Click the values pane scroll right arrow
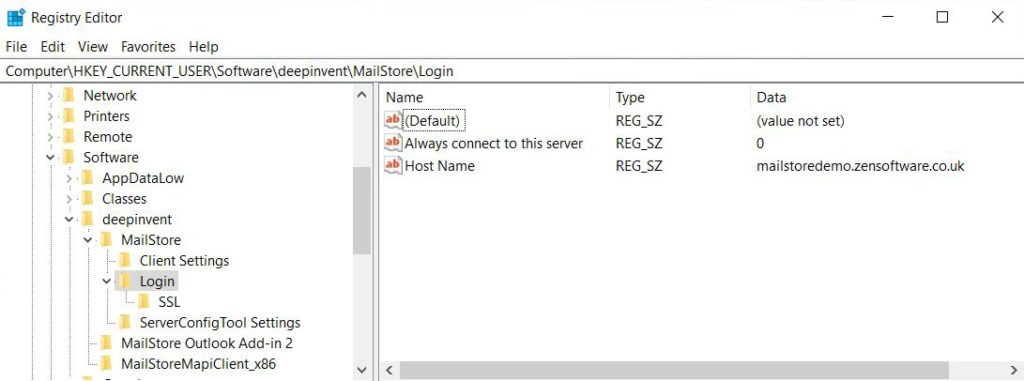Image resolution: width=1024 pixels, height=381 pixels. point(1014,371)
